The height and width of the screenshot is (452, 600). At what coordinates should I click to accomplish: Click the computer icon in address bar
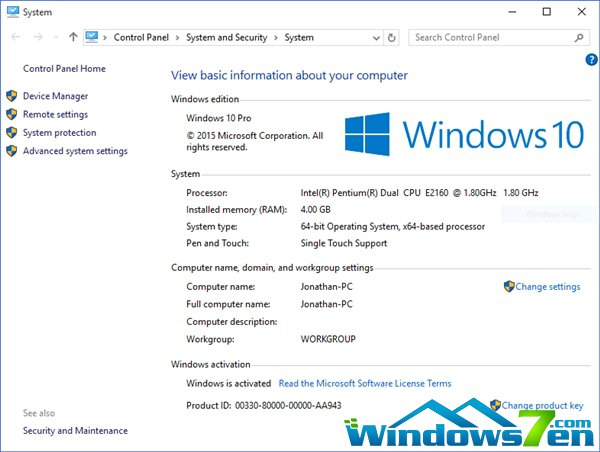[92, 37]
